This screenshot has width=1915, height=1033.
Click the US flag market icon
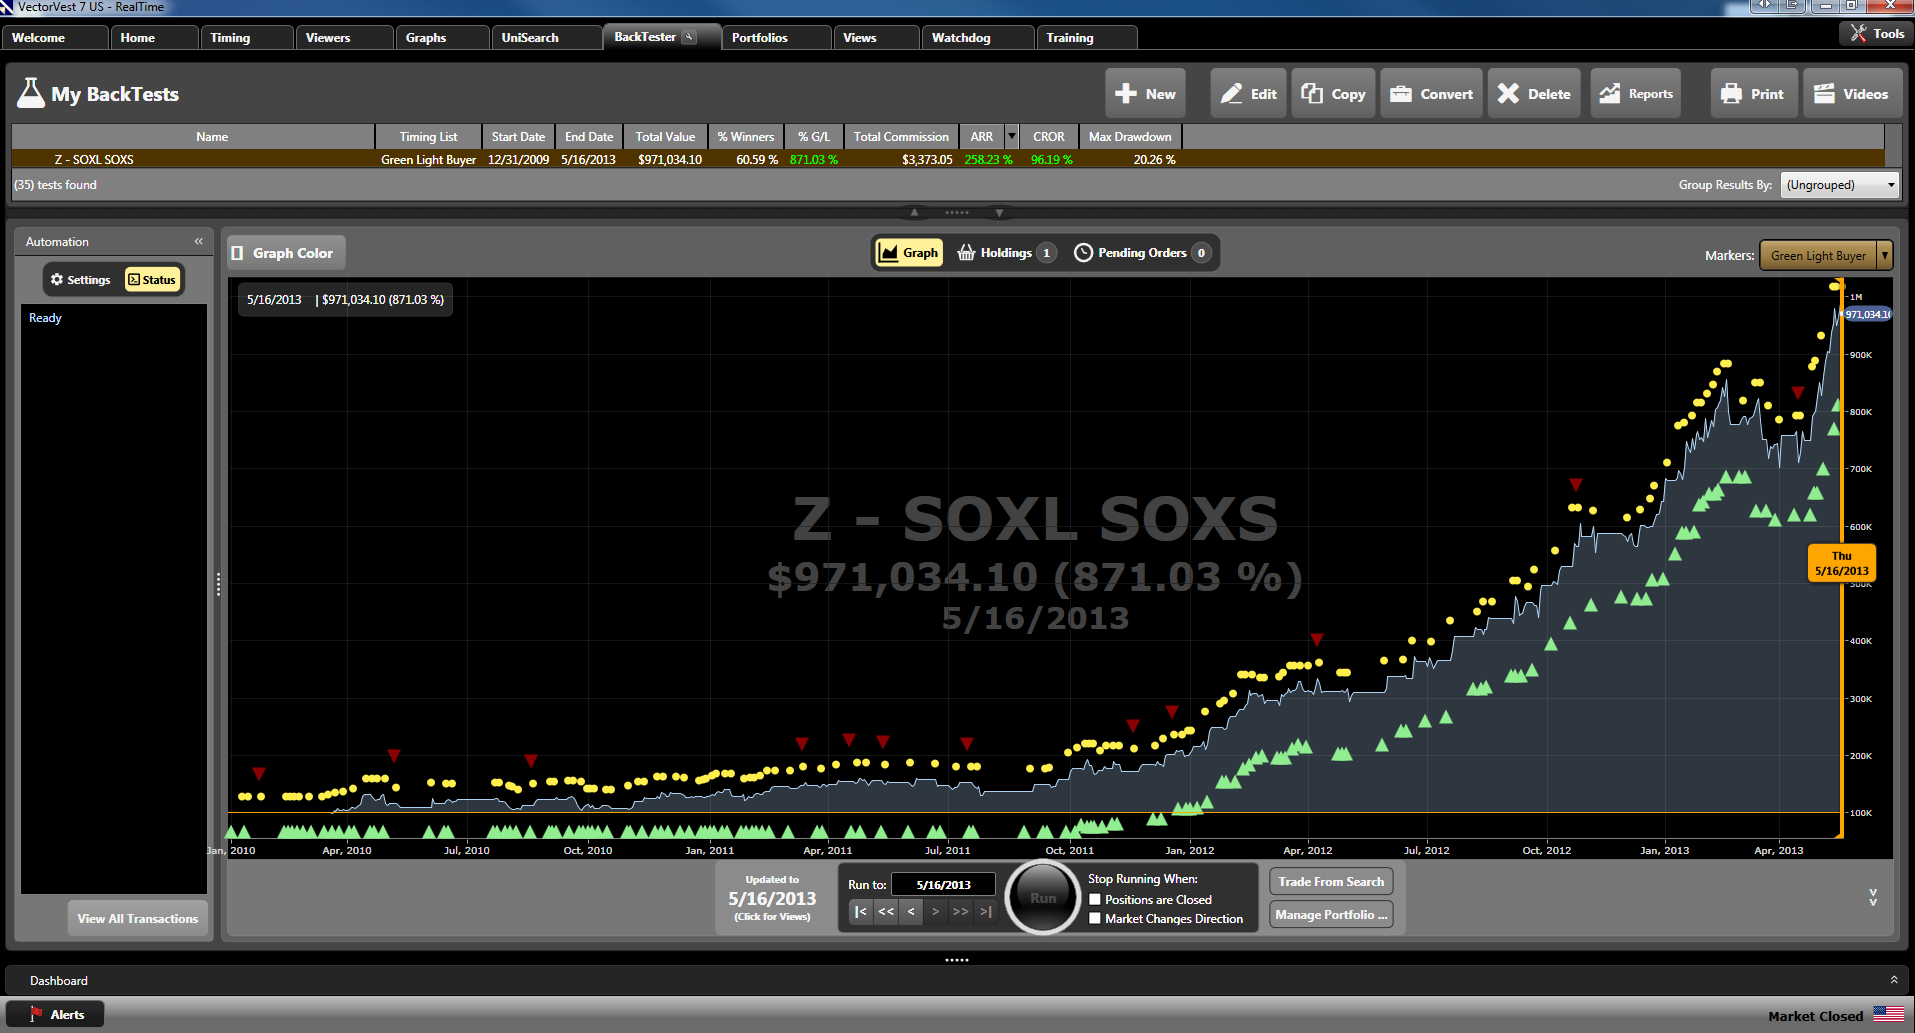pyautogui.click(x=1889, y=1014)
